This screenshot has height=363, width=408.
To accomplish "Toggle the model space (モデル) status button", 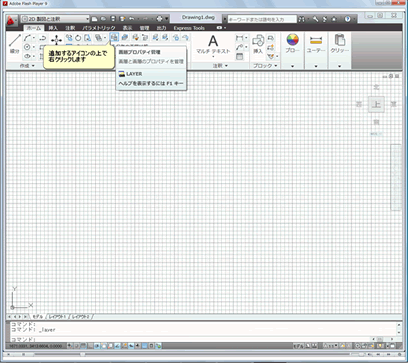I will 298,346.
